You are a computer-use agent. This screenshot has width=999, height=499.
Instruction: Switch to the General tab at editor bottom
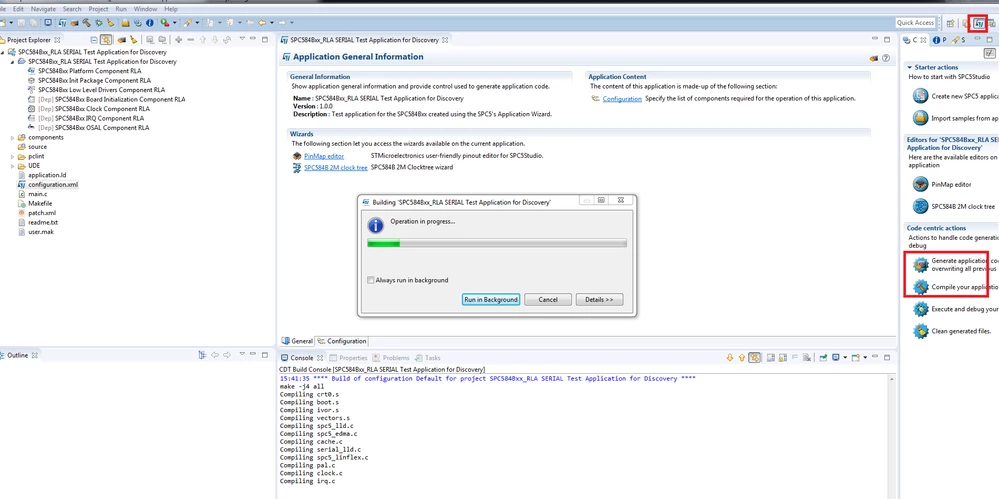298,341
